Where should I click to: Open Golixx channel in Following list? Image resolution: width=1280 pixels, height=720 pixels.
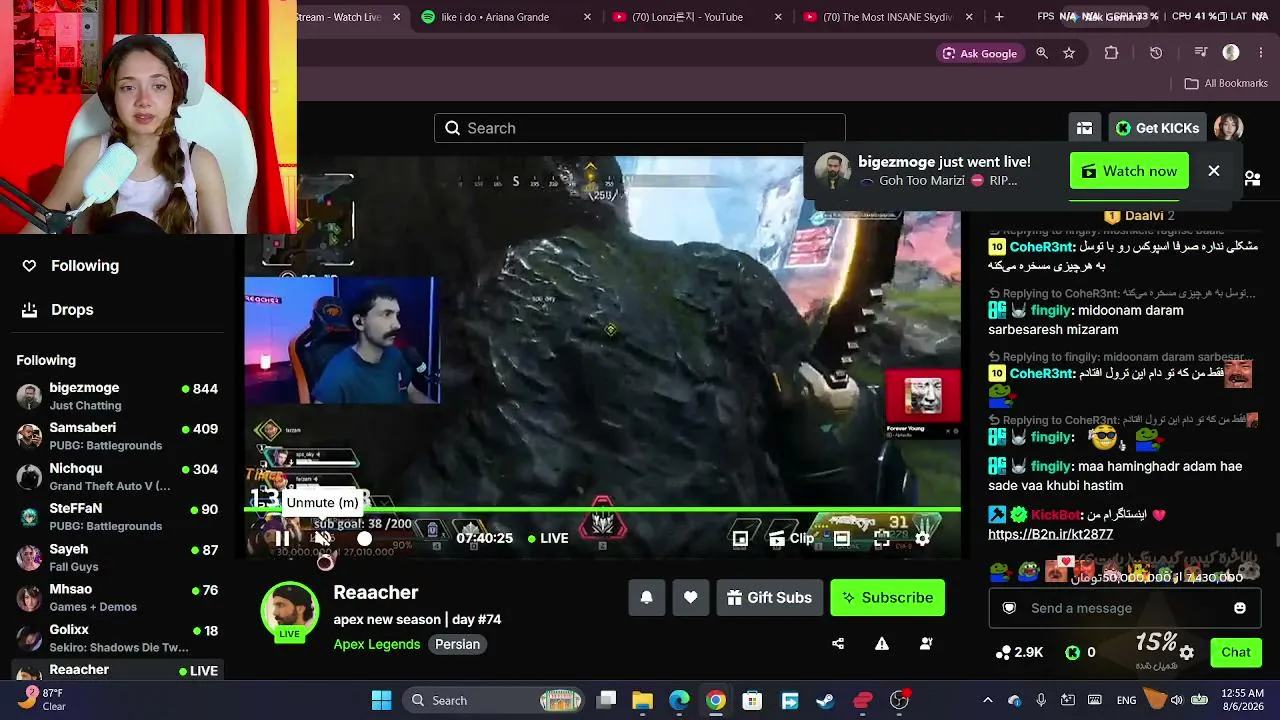(118, 638)
